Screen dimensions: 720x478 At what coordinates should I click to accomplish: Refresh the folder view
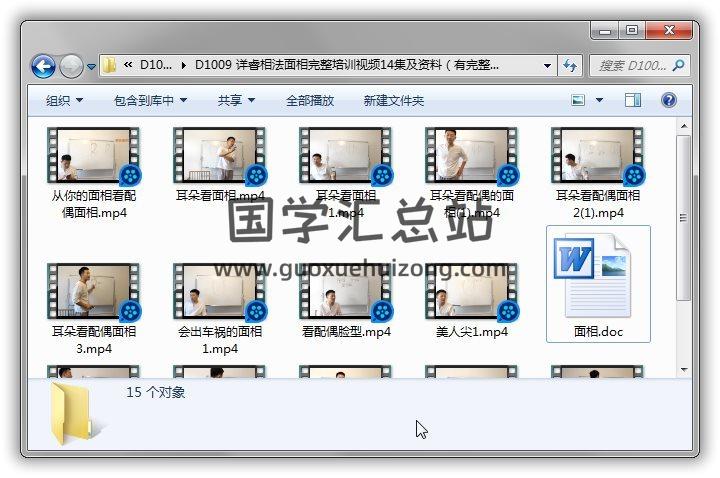(570, 66)
